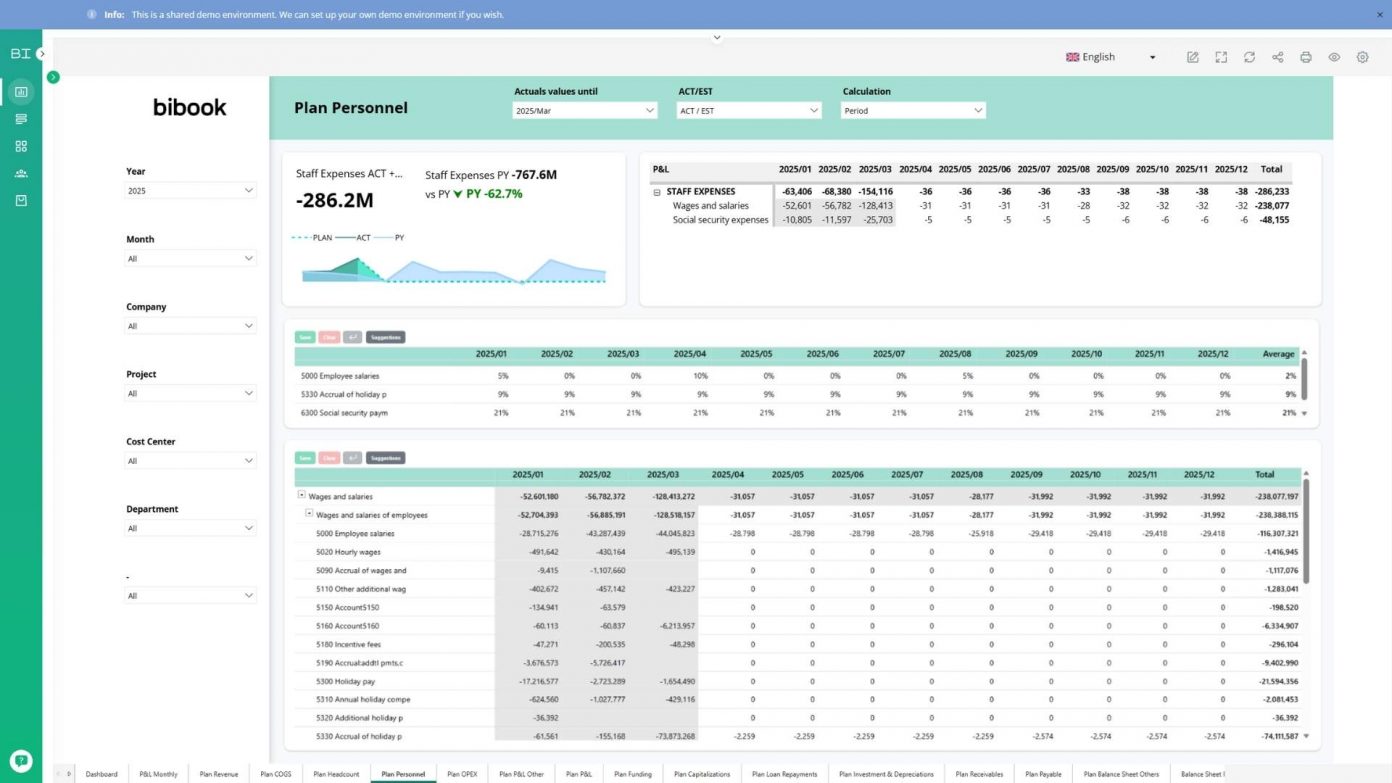This screenshot has height=783, width=1392.
Task: Click the wages table vertical scrollbar
Action: point(1304,530)
